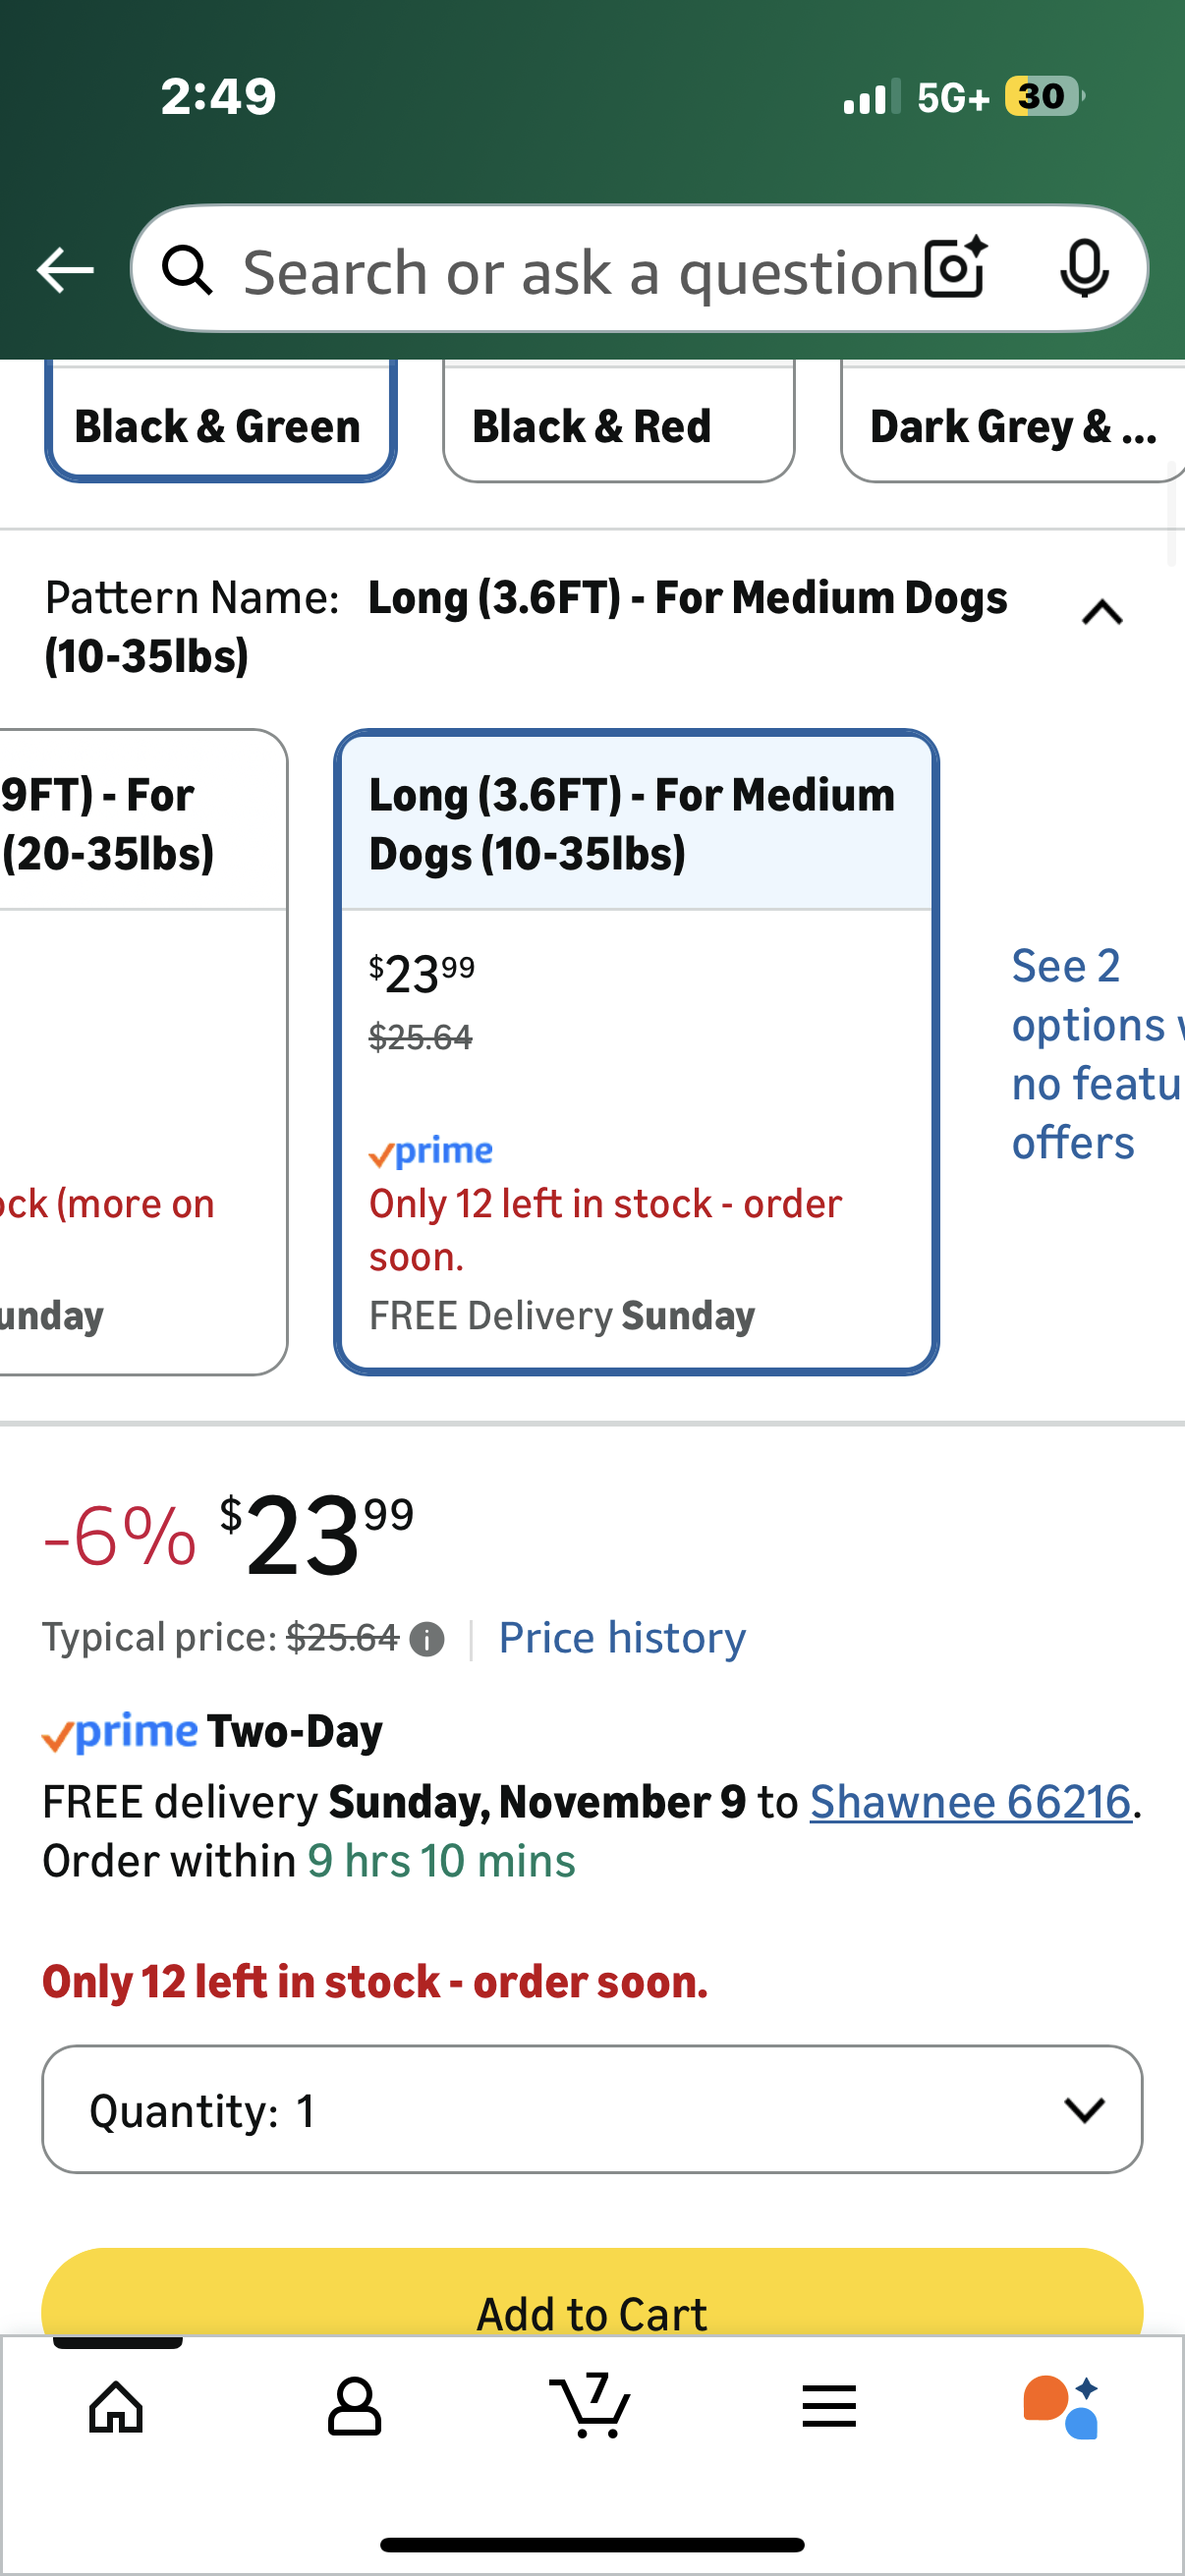Tap the microphone voice search icon
The height and width of the screenshot is (2576, 1185).
[1084, 268]
